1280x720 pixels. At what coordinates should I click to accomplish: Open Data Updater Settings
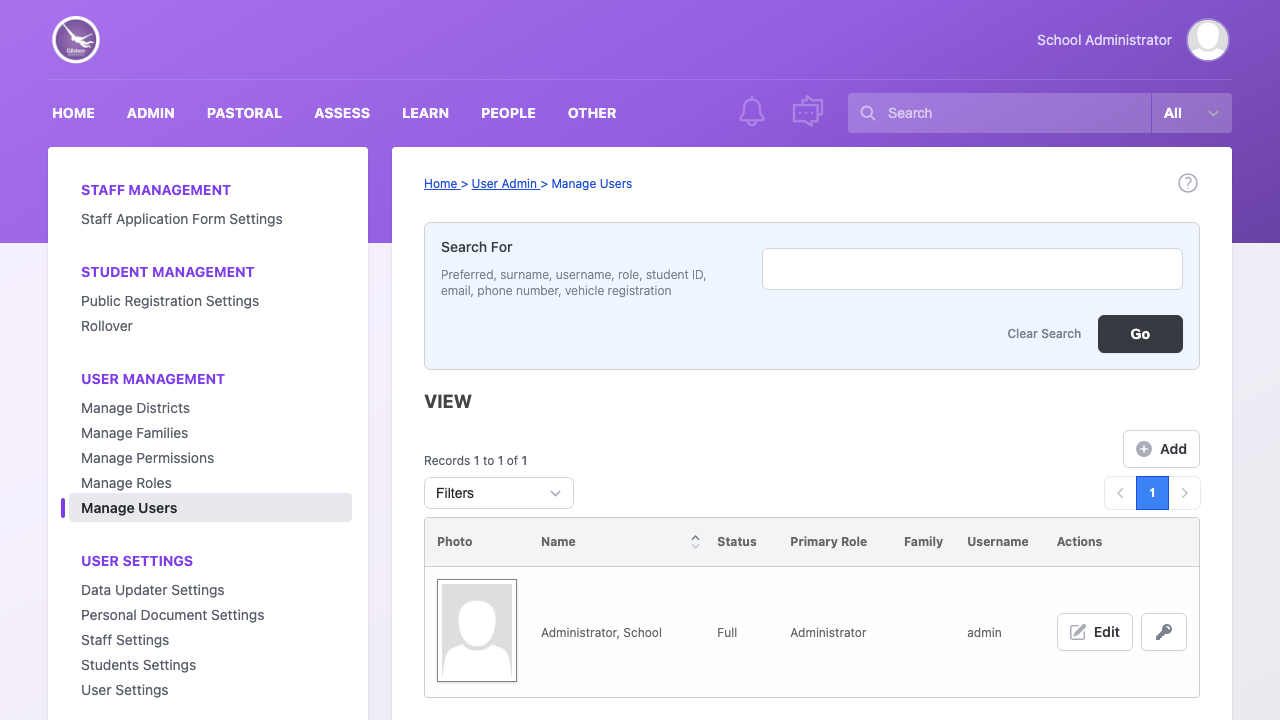pos(153,590)
